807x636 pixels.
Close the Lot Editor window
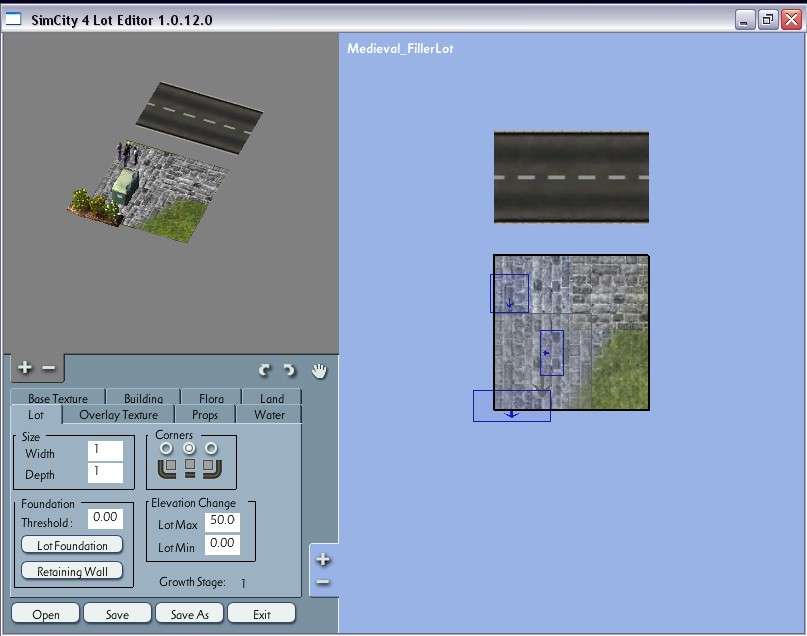pos(792,20)
